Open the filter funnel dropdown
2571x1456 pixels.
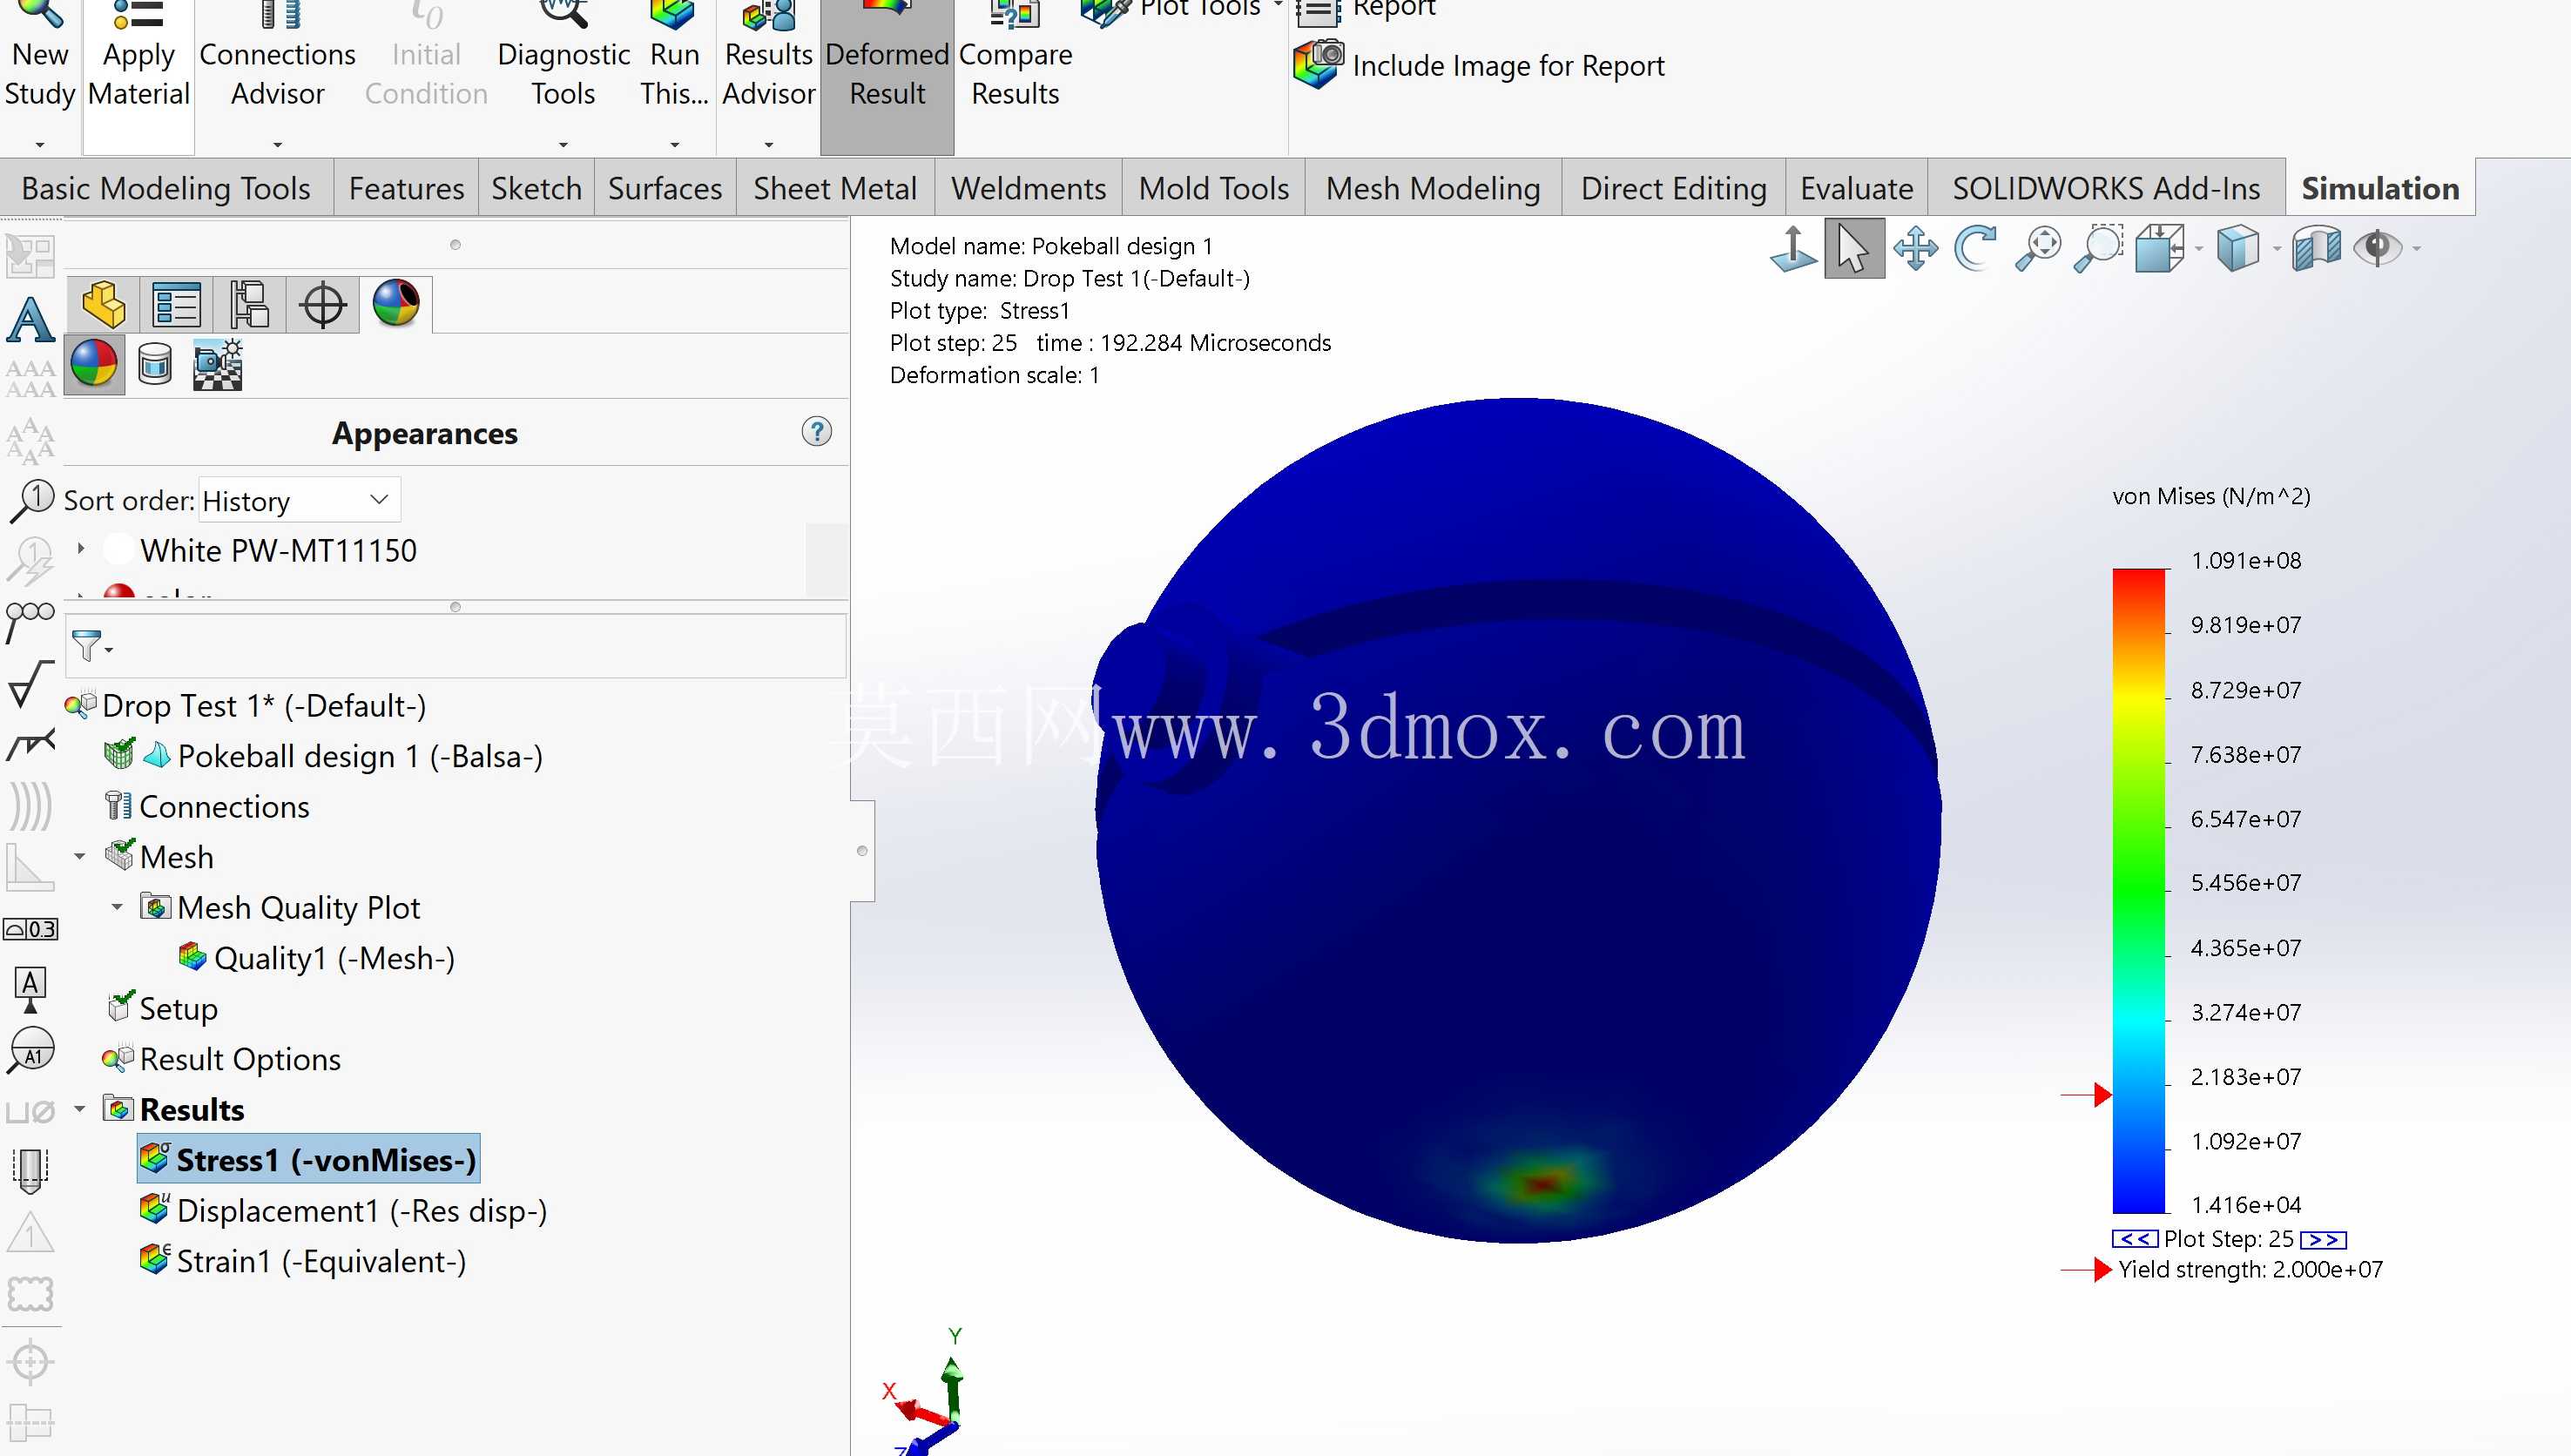tap(92, 646)
